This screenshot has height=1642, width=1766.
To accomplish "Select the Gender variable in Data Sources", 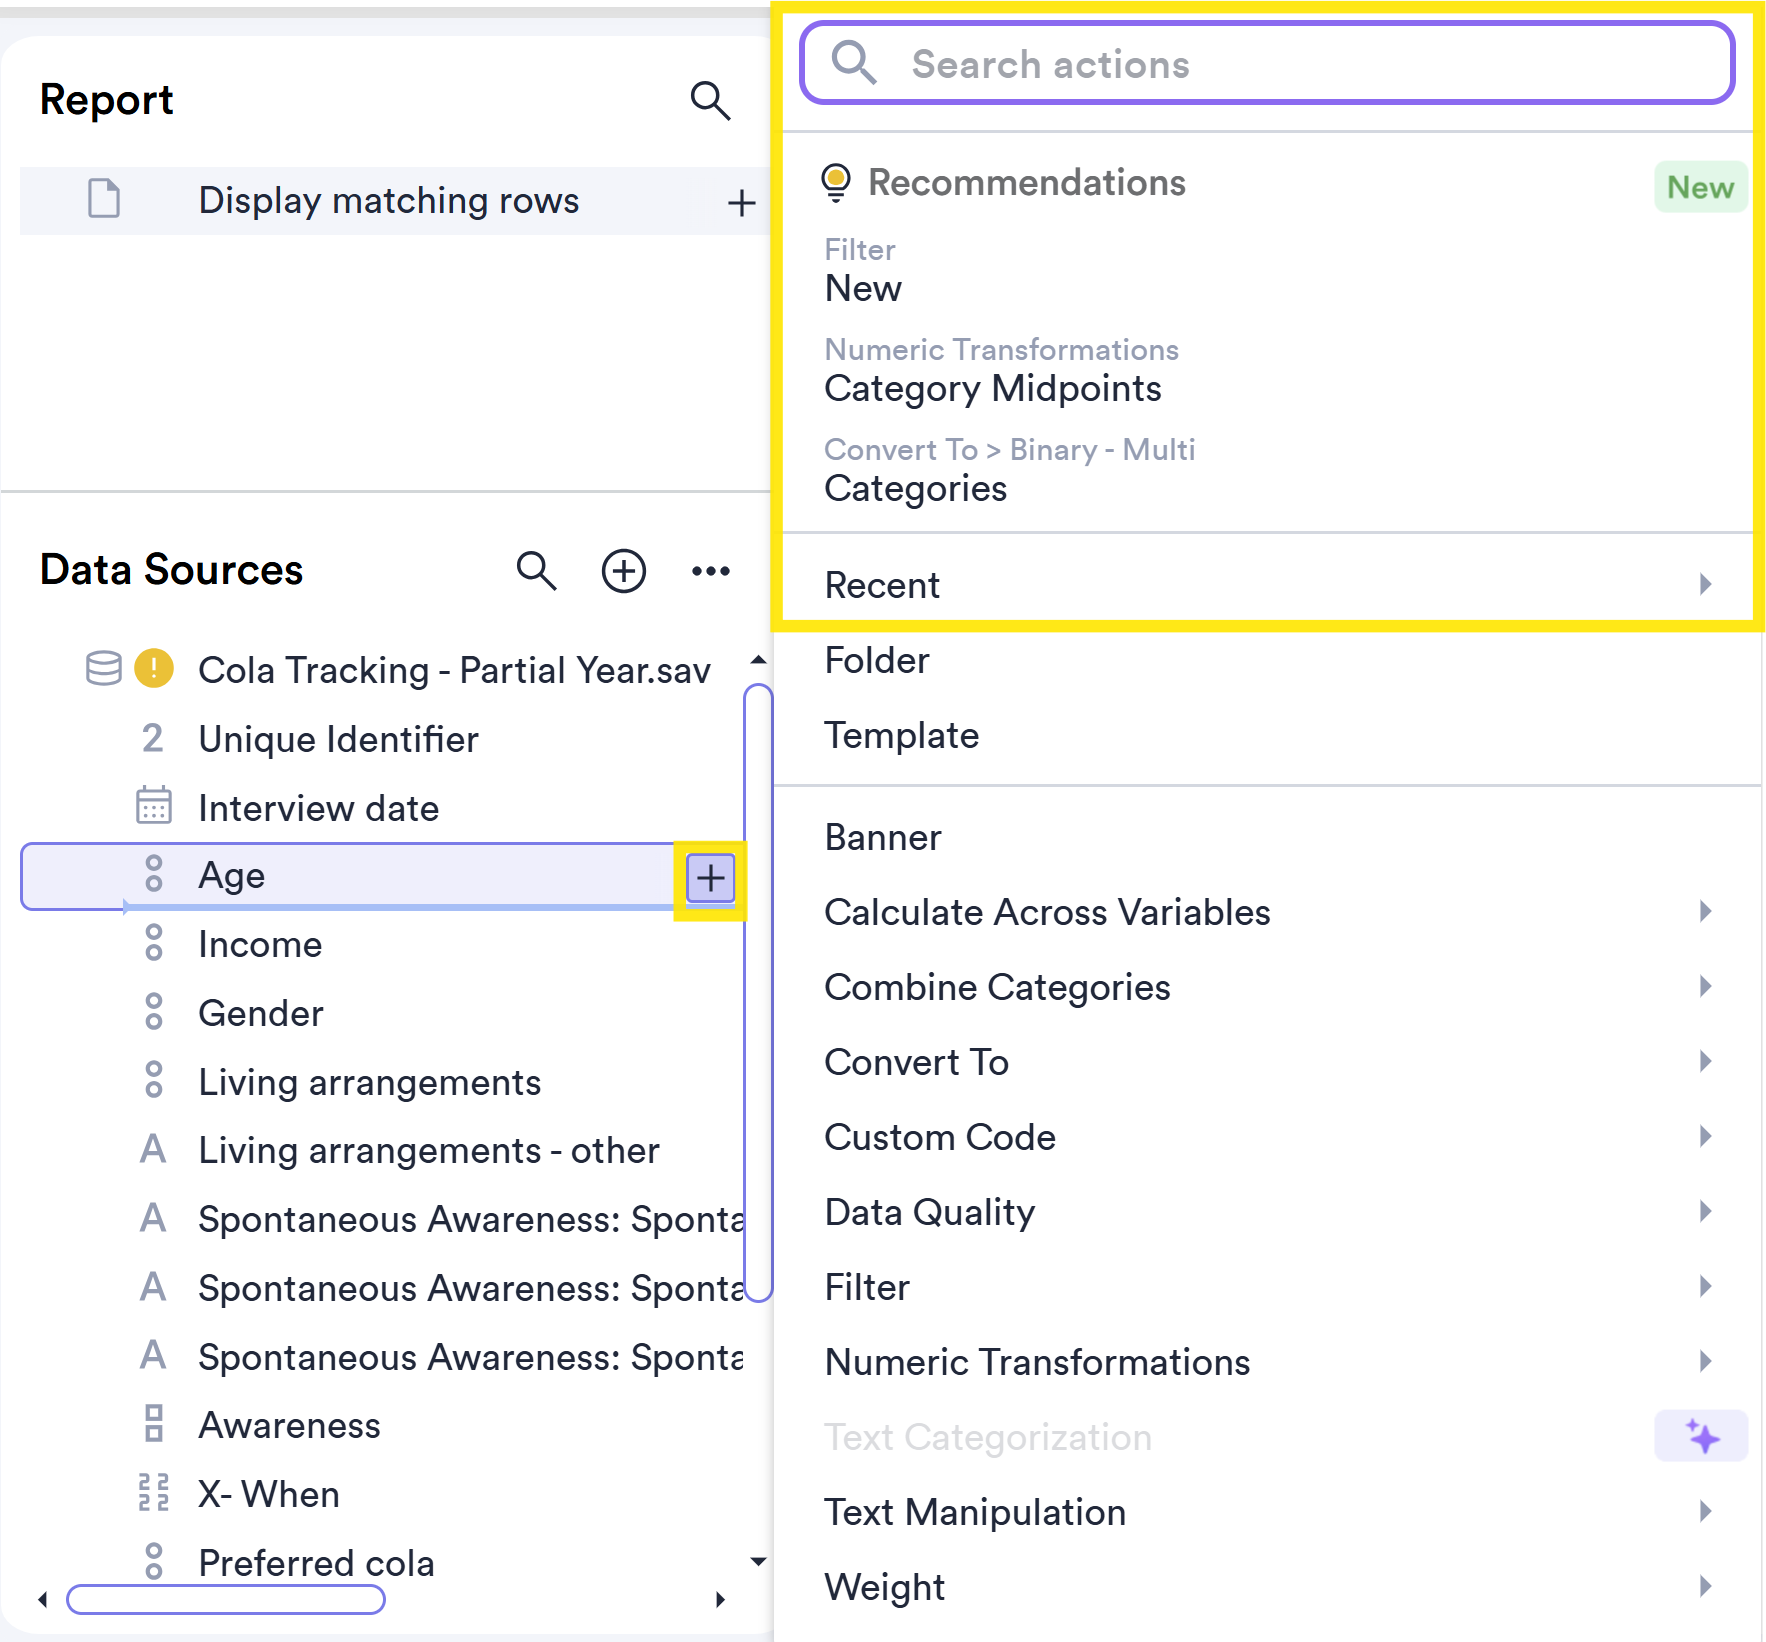I will click(261, 1014).
